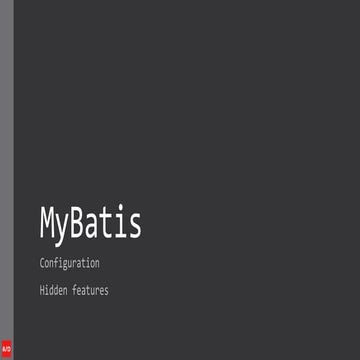The image size is (360, 360).
Task: Select the Hidden features subtitle line
Action: pyautogui.click(x=74, y=290)
